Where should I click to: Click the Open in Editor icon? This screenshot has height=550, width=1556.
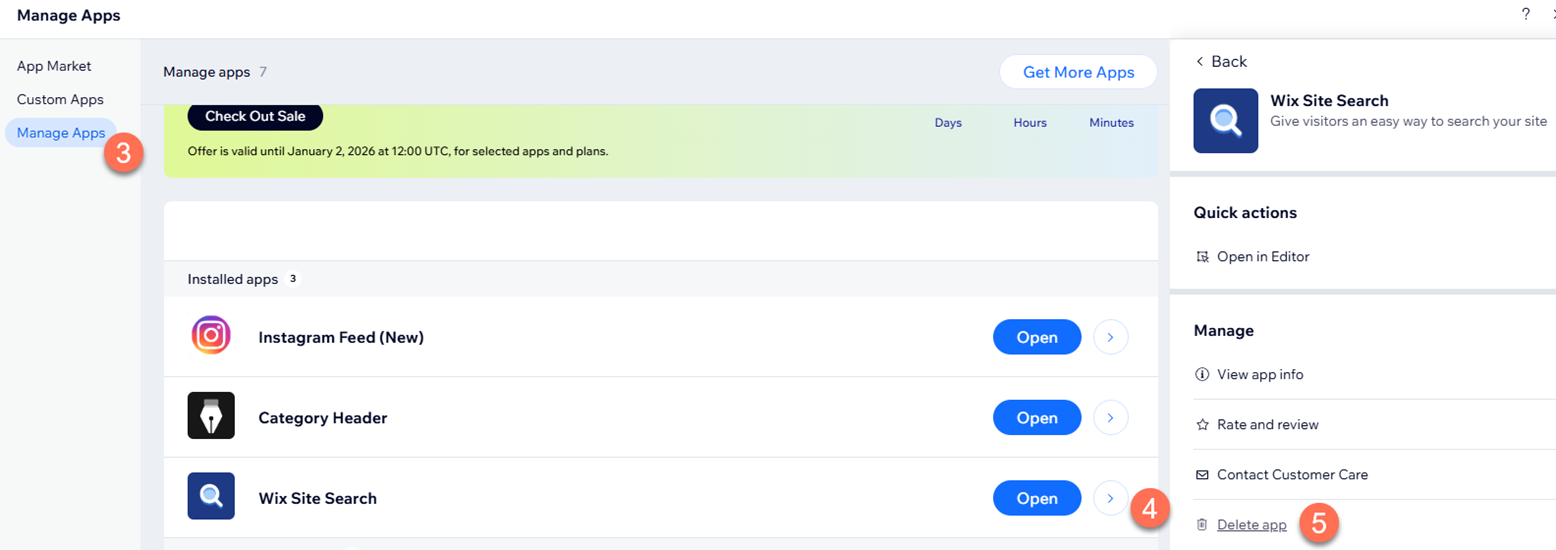pos(1203,257)
